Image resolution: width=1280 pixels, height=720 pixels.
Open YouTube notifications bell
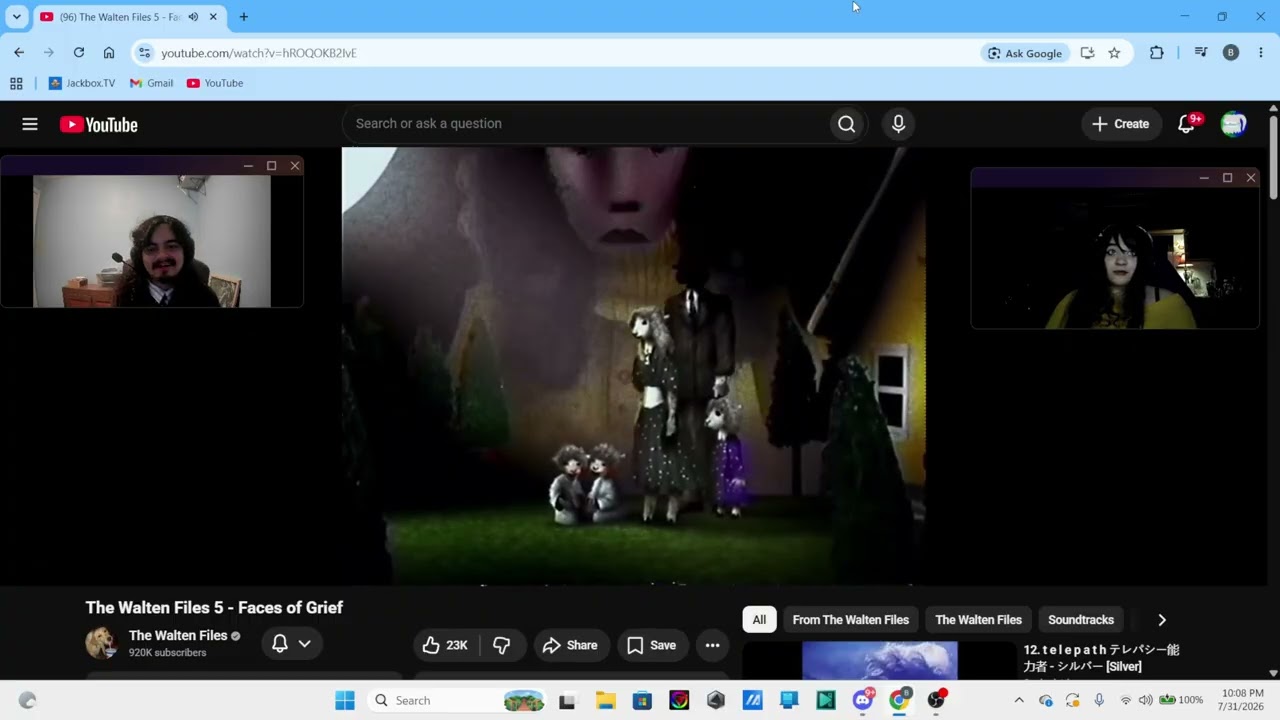point(1186,124)
